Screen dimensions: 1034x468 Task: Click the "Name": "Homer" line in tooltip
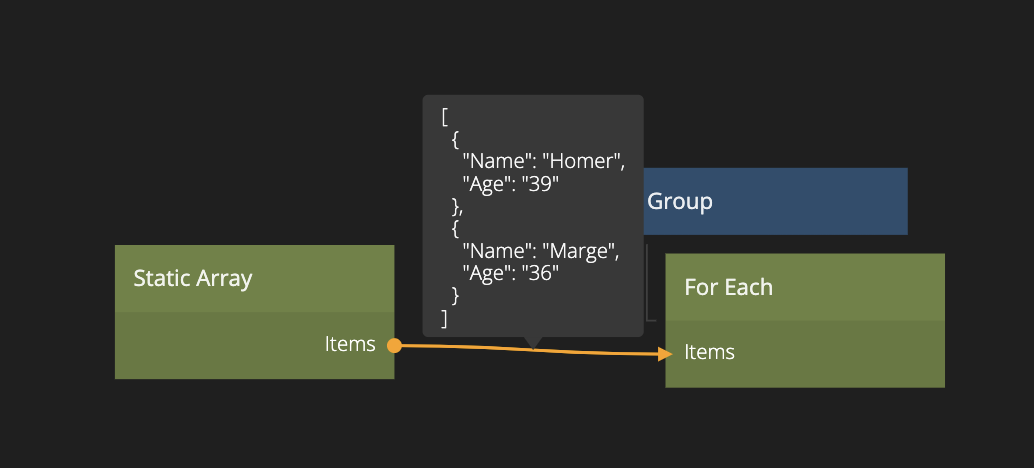coord(542,161)
